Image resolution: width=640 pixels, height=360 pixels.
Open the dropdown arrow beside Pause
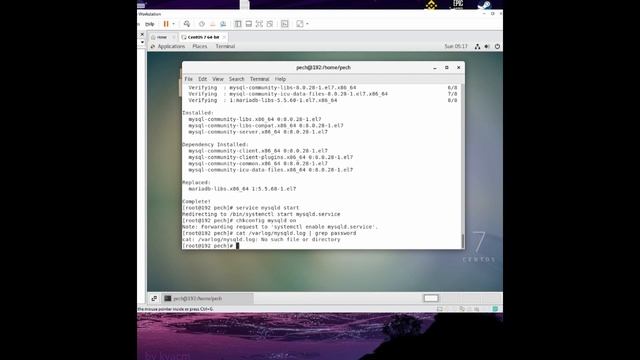[x=173, y=24]
